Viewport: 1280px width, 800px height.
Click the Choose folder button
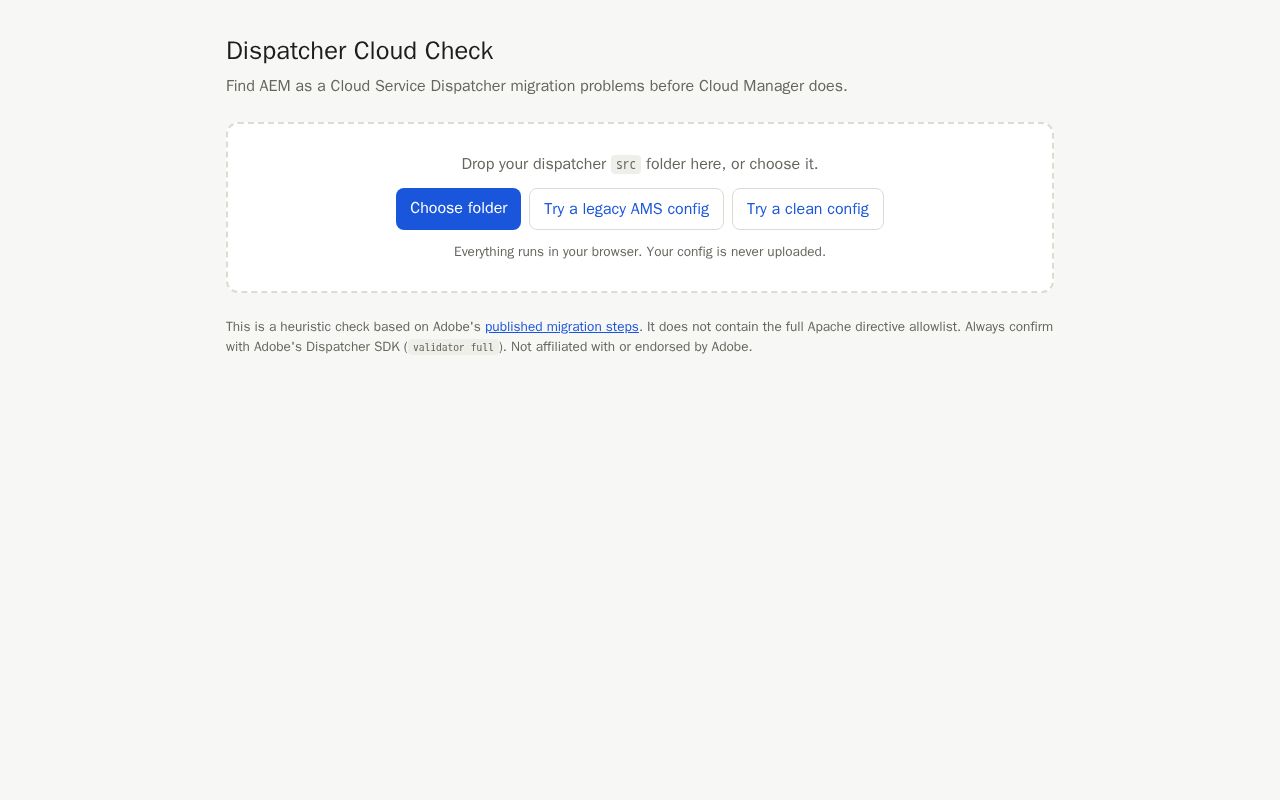[458, 209]
